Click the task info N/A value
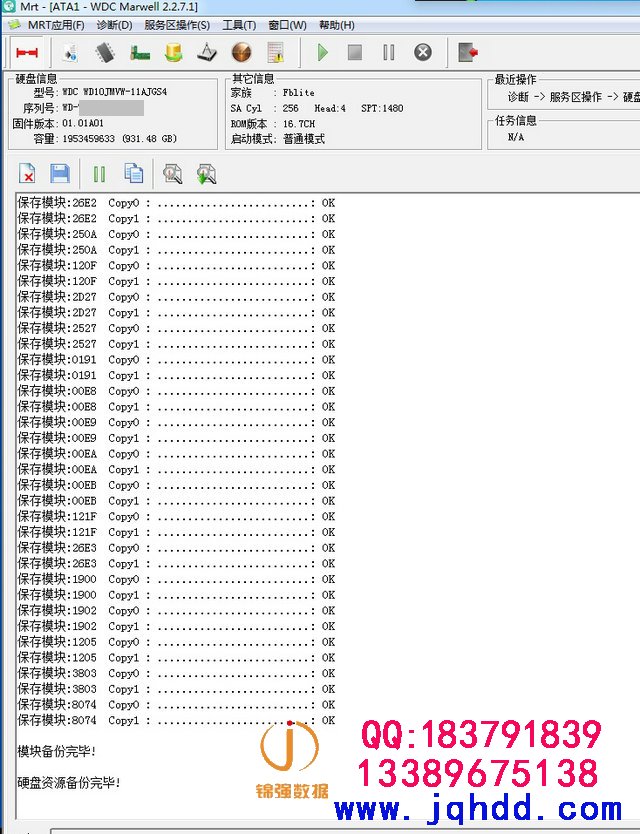 (x=516, y=137)
